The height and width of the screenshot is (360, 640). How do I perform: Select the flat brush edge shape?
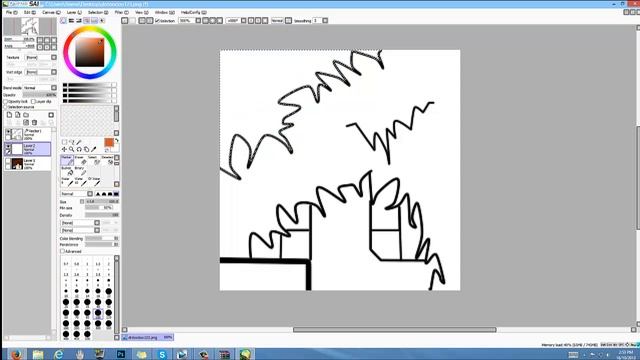[x=116, y=194]
